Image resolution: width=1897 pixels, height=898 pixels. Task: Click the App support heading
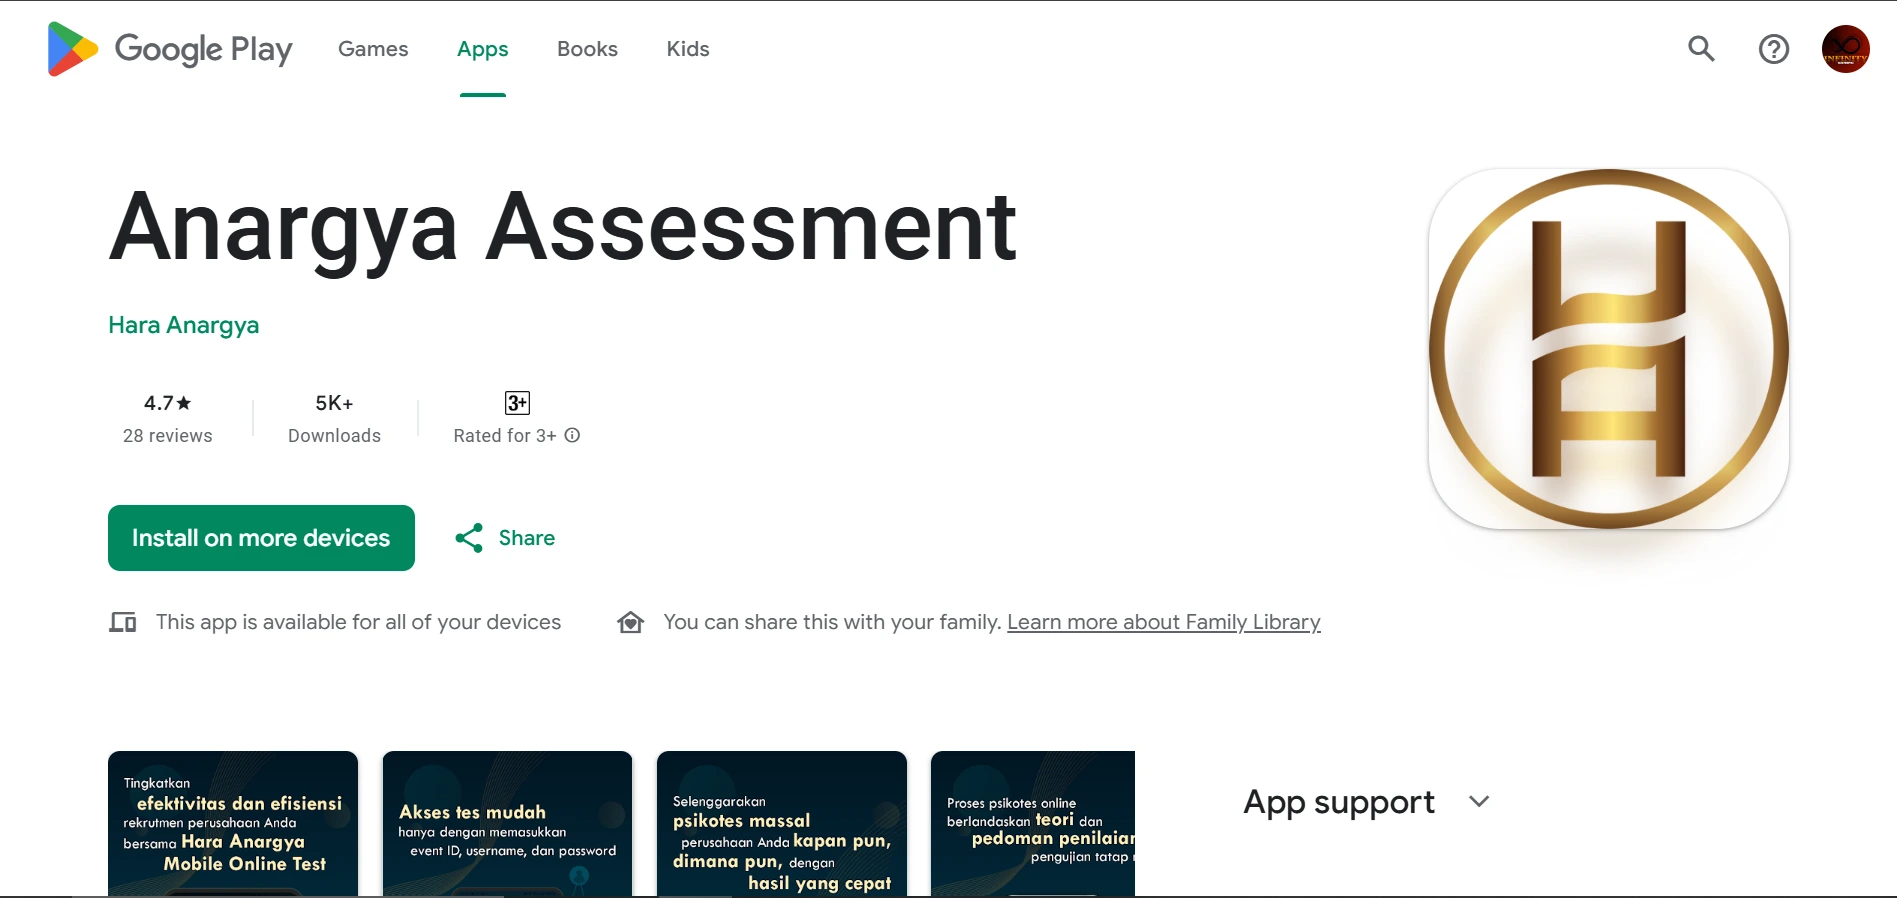point(1339,802)
